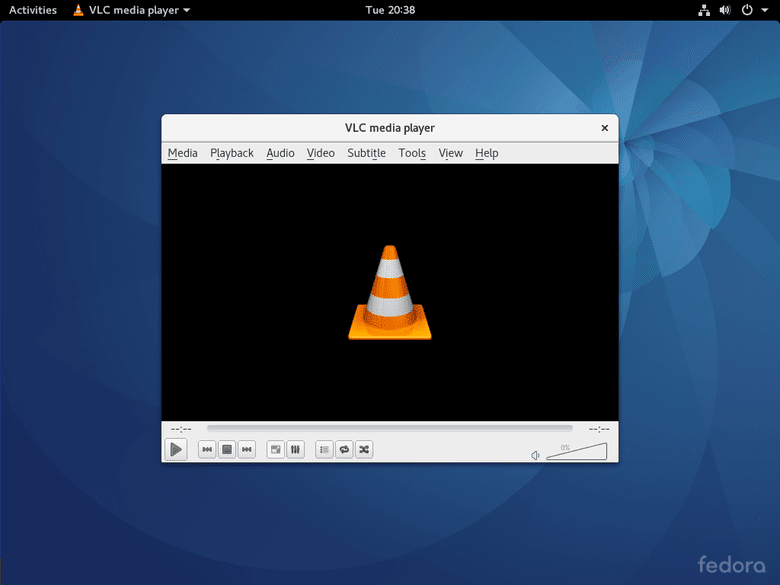Toggle the random shuffle button
The width and height of the screenshot is (780, 585).
point(364,450)
